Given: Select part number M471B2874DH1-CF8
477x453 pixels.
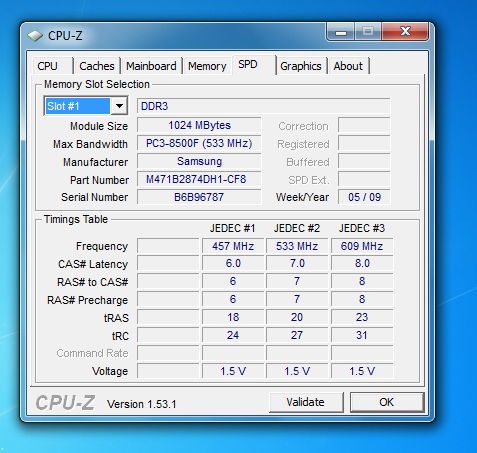Looking at the screenshot, I should pos(199,179).
